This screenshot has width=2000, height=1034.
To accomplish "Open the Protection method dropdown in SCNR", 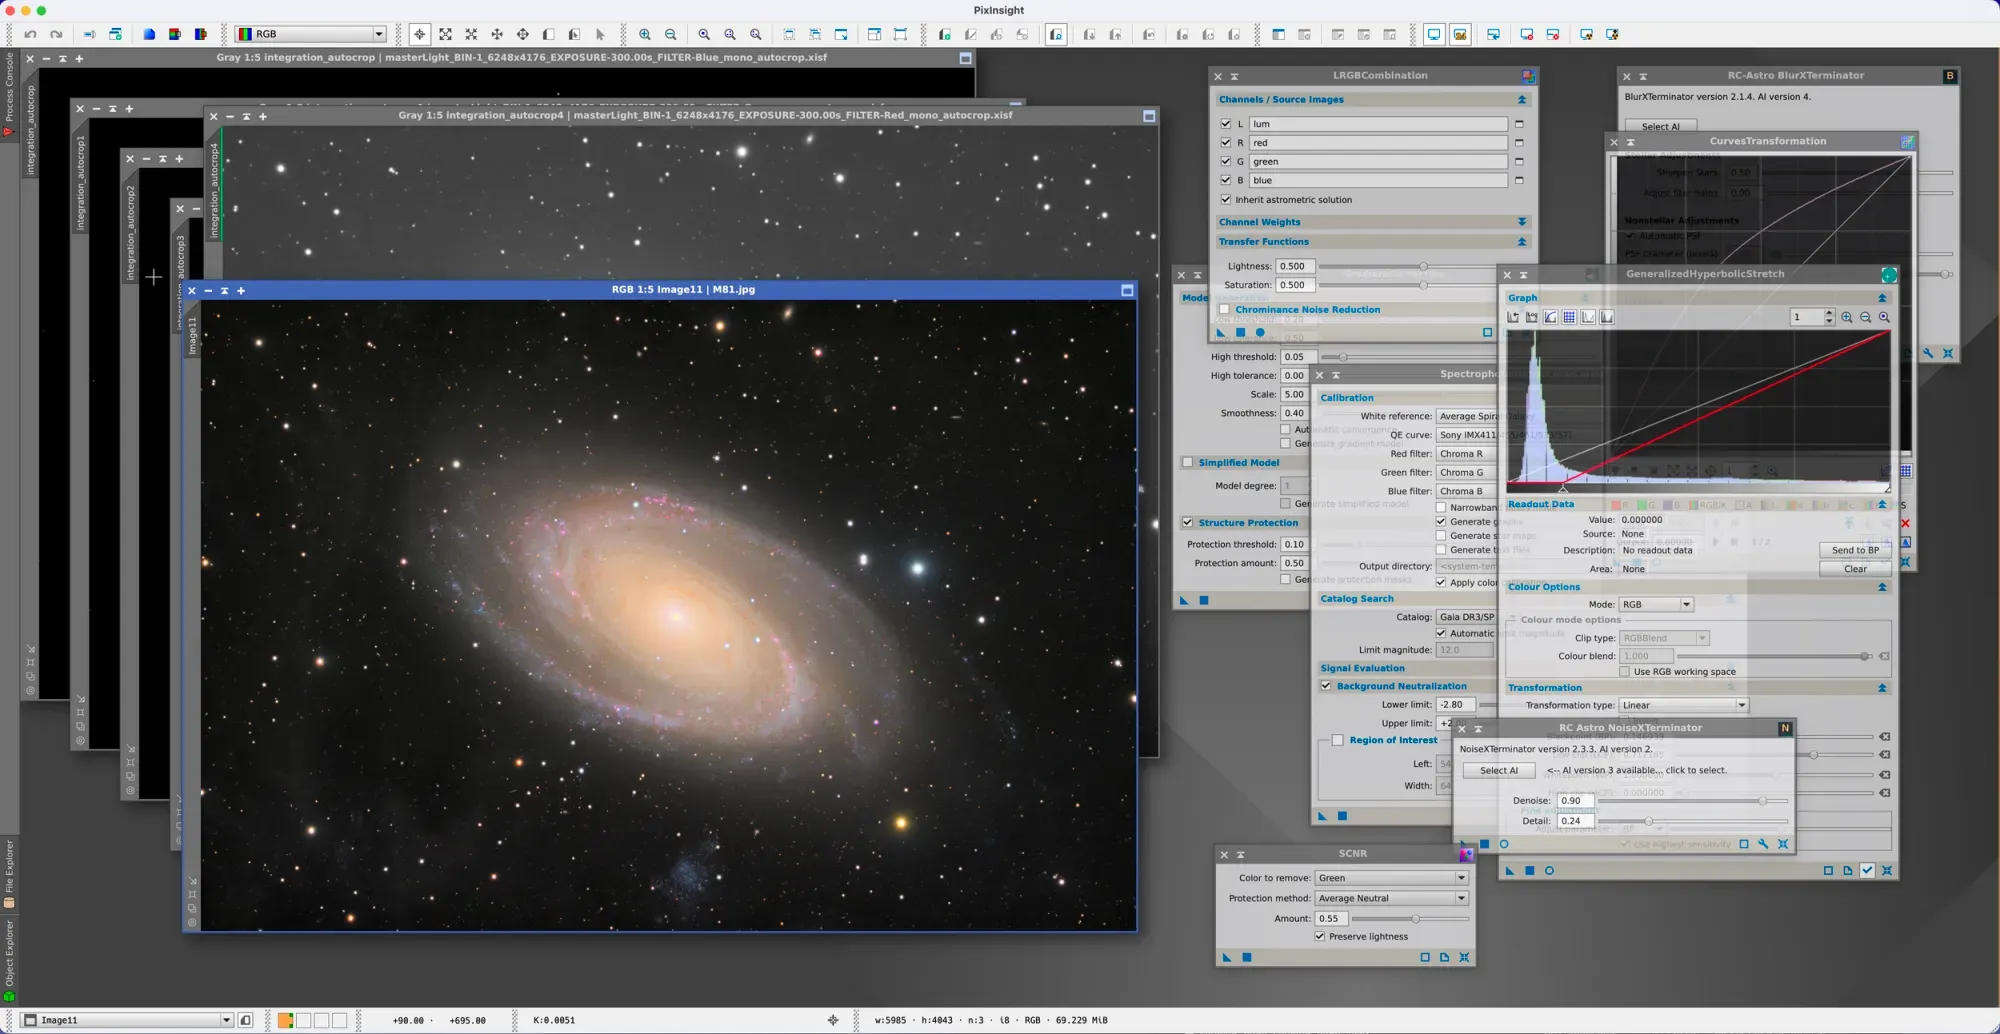I will click(1391, 898).
